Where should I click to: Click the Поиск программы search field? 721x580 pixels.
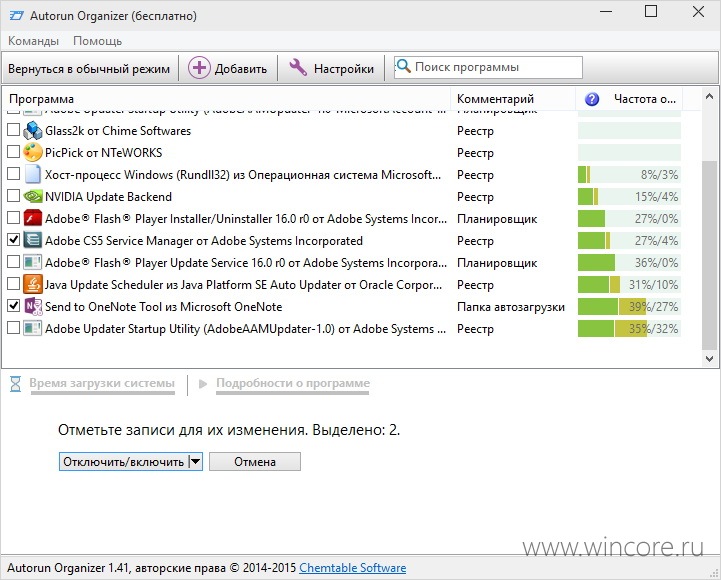click(488, 67)
